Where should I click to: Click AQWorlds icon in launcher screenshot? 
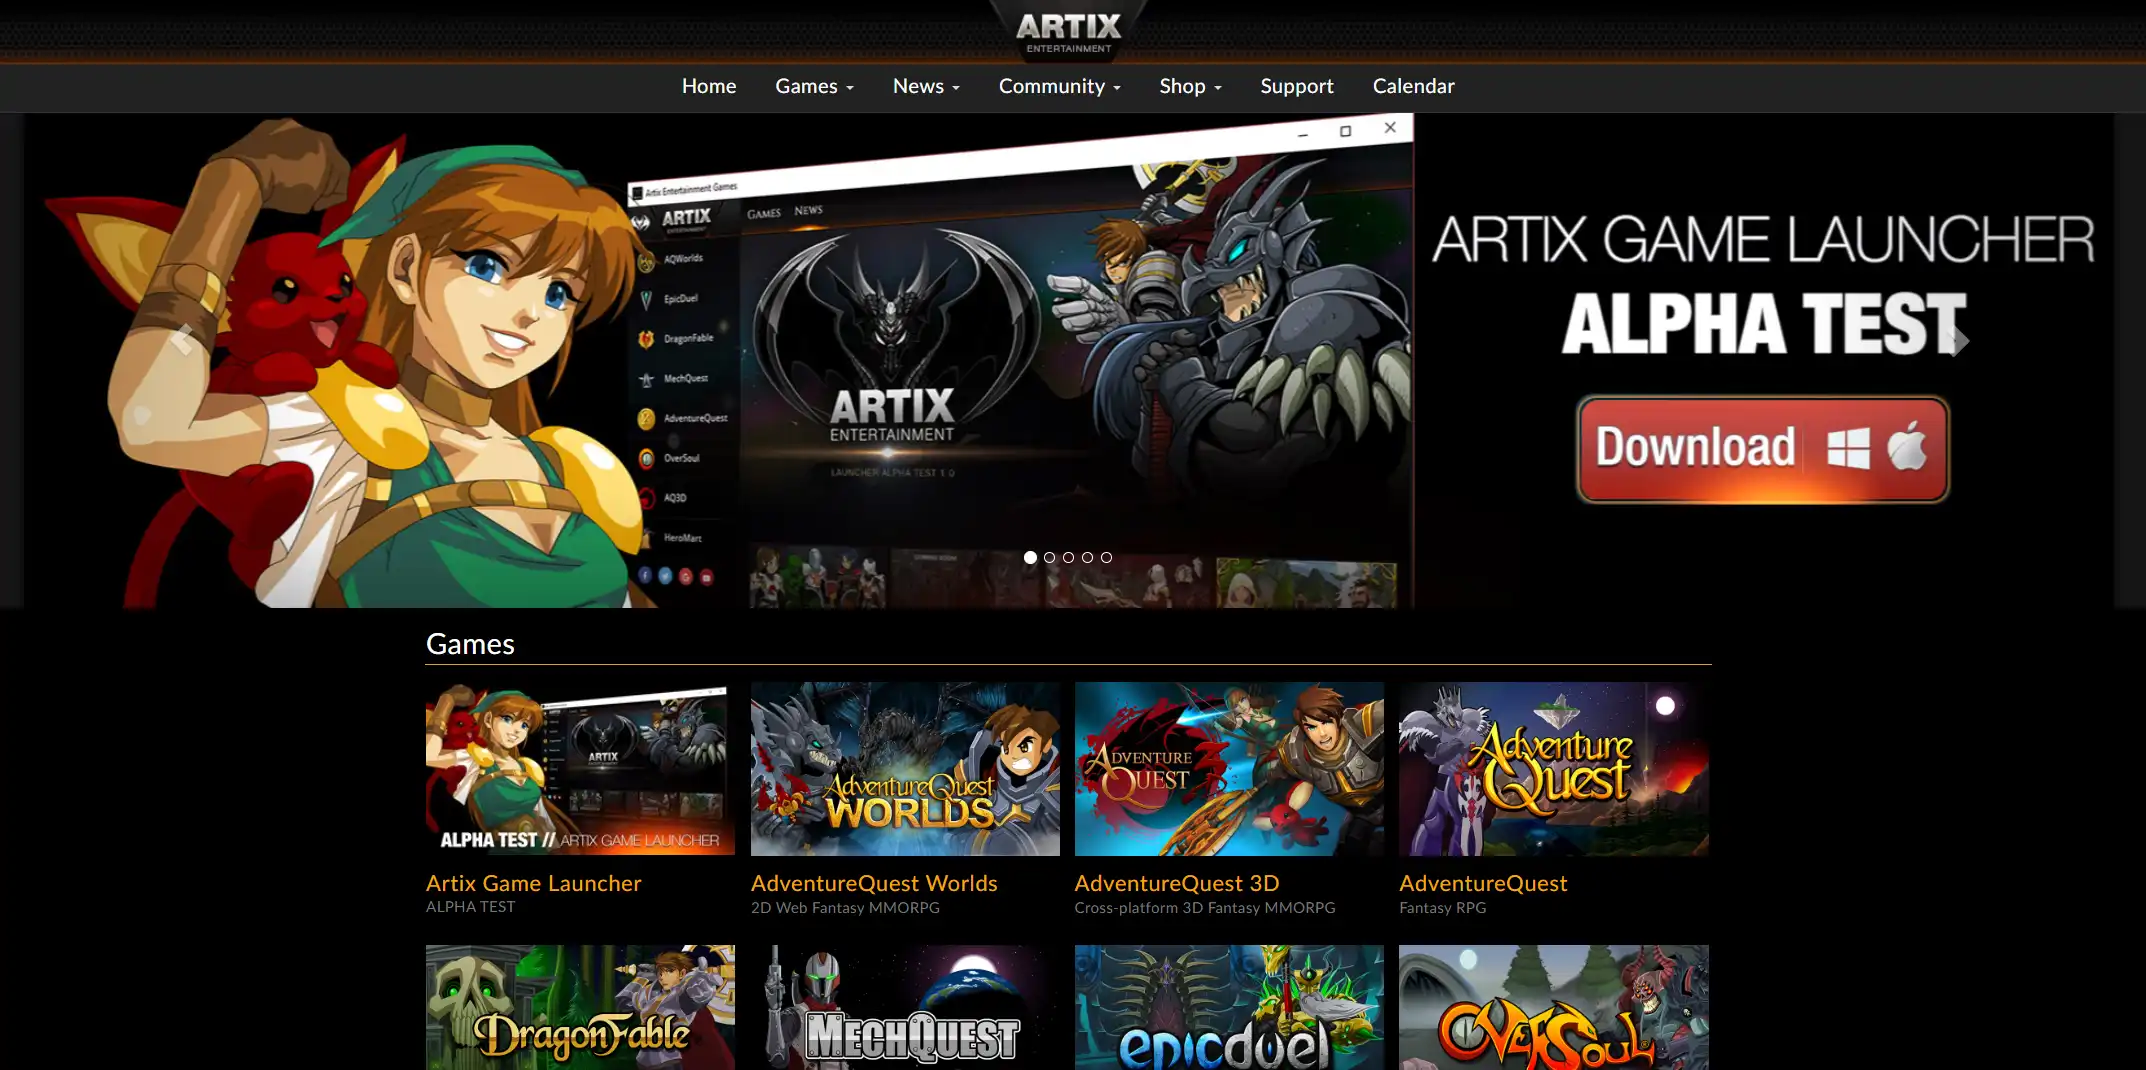[x=647, y=262]
